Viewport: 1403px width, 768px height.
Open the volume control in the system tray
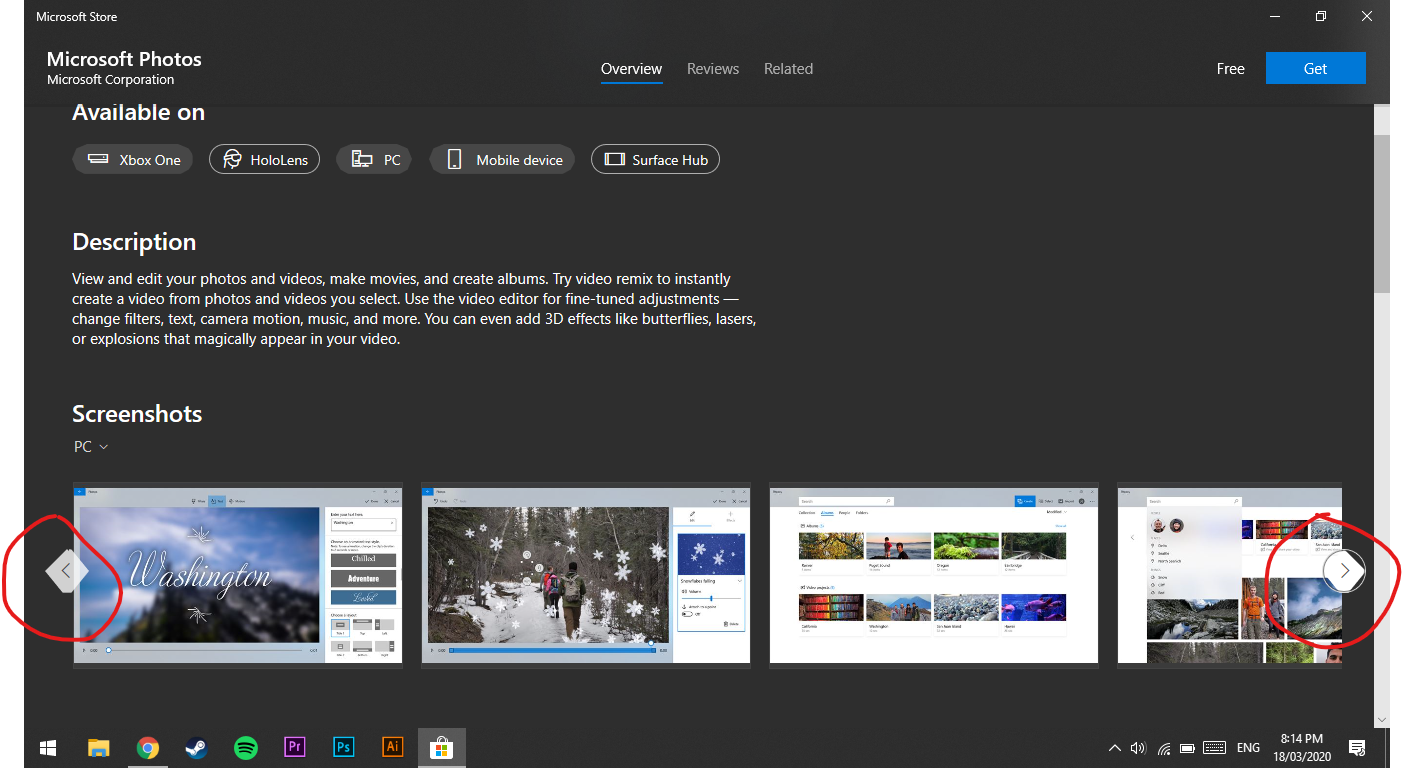tap(1138, 748)
